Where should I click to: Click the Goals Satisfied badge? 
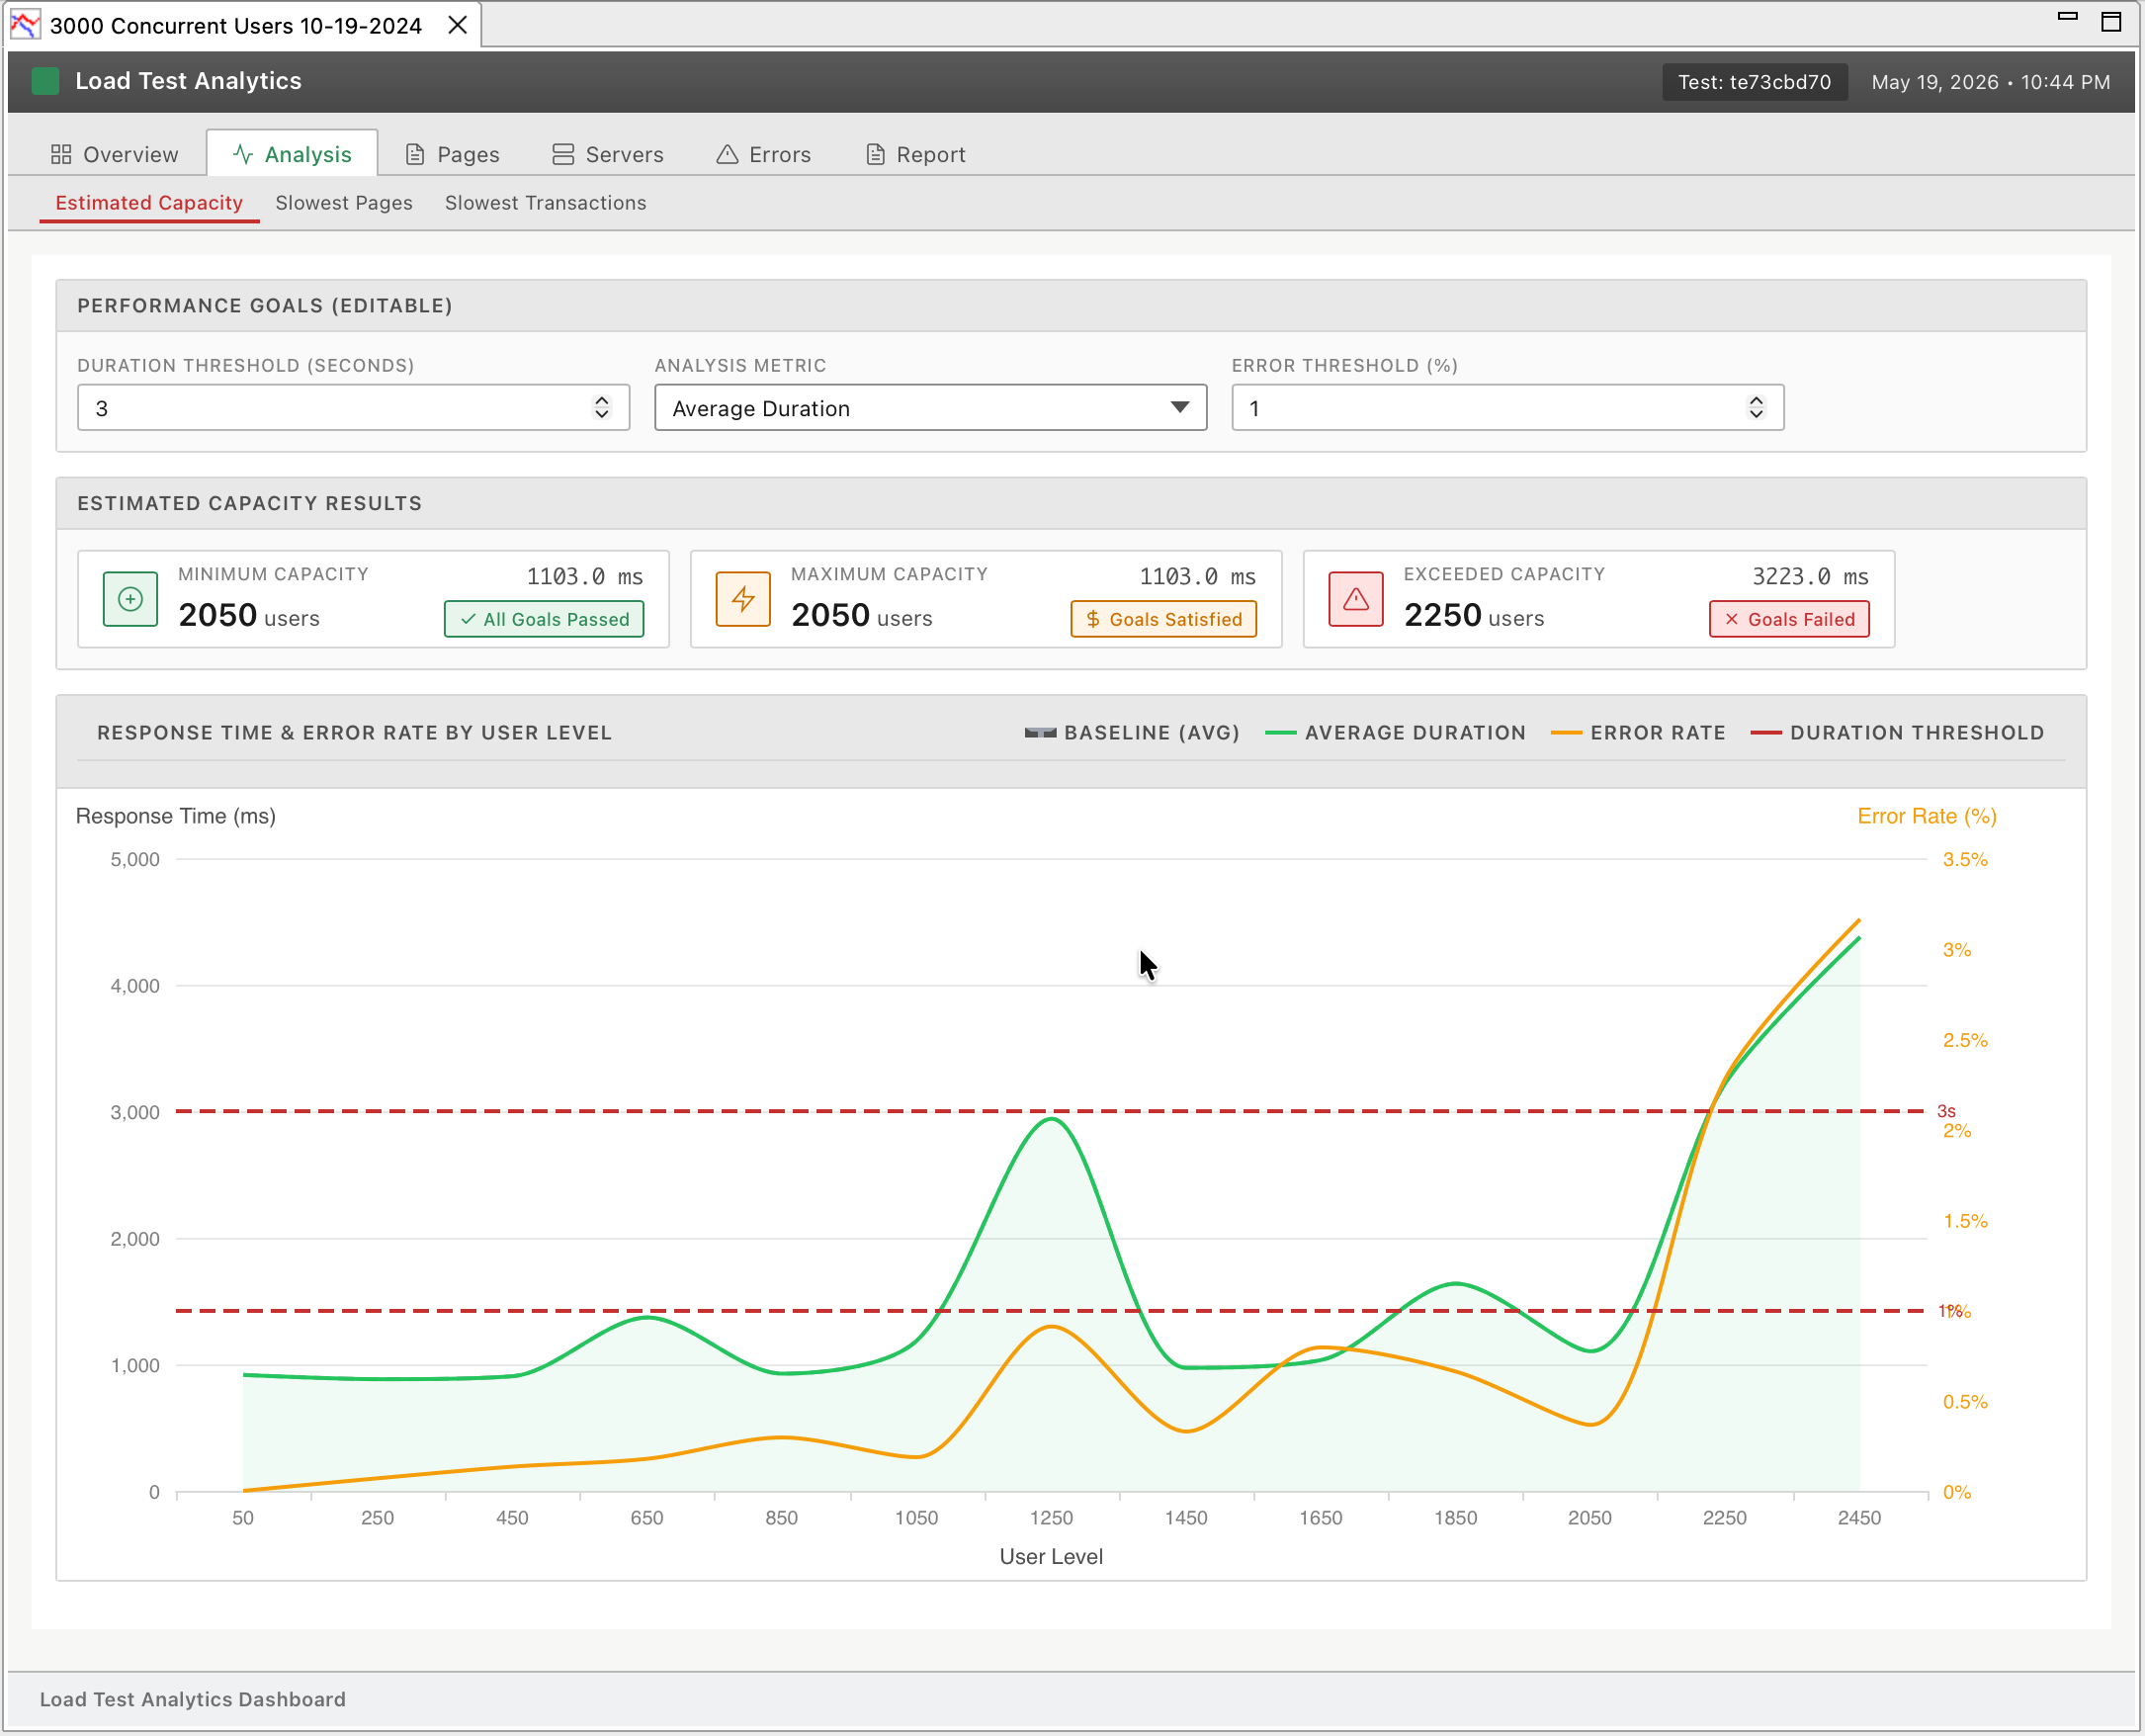(x=1164, y=619)
